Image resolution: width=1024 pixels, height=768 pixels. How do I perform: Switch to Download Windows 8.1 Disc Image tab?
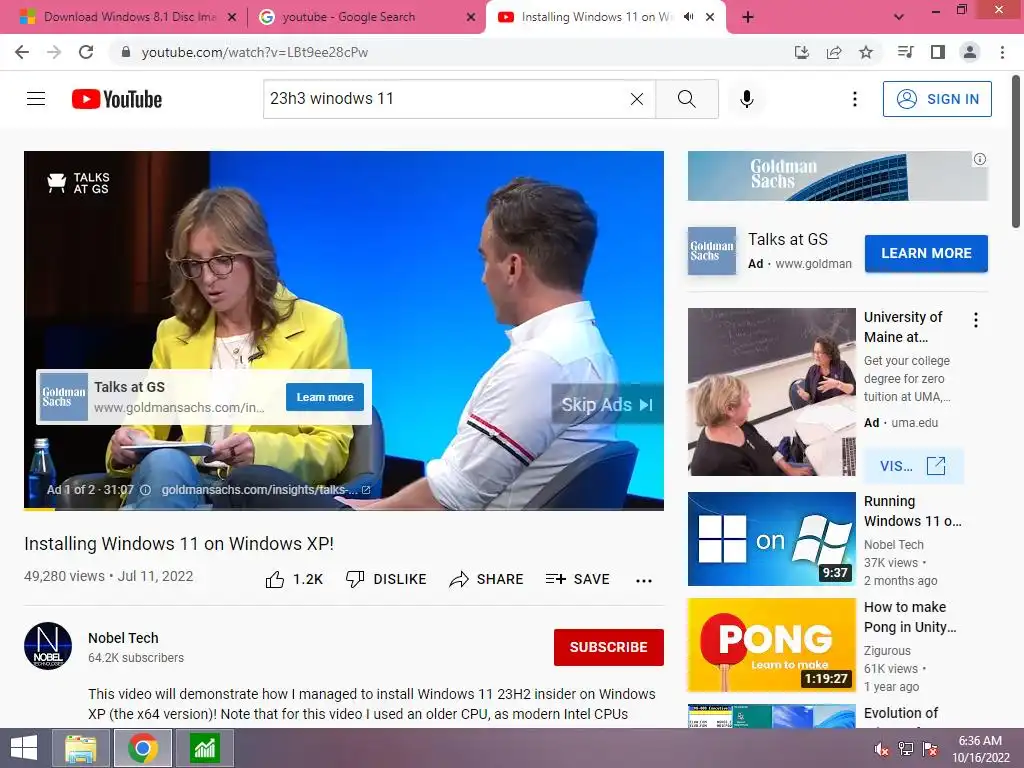click(x=129, y=17)
